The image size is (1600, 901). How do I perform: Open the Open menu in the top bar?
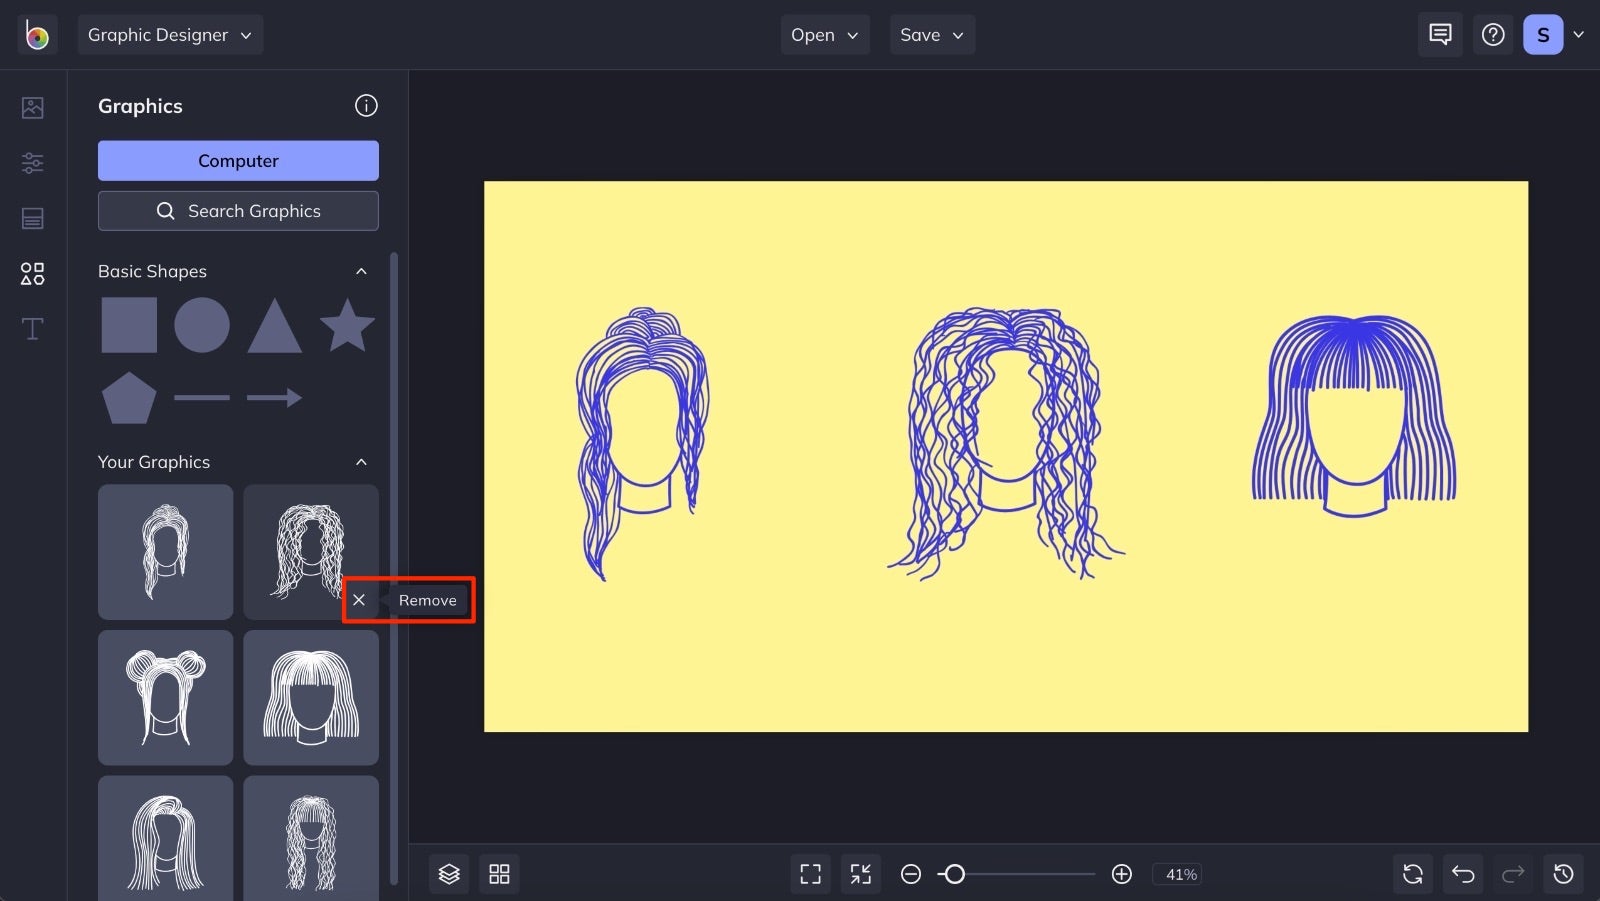(x=824, y=34)
